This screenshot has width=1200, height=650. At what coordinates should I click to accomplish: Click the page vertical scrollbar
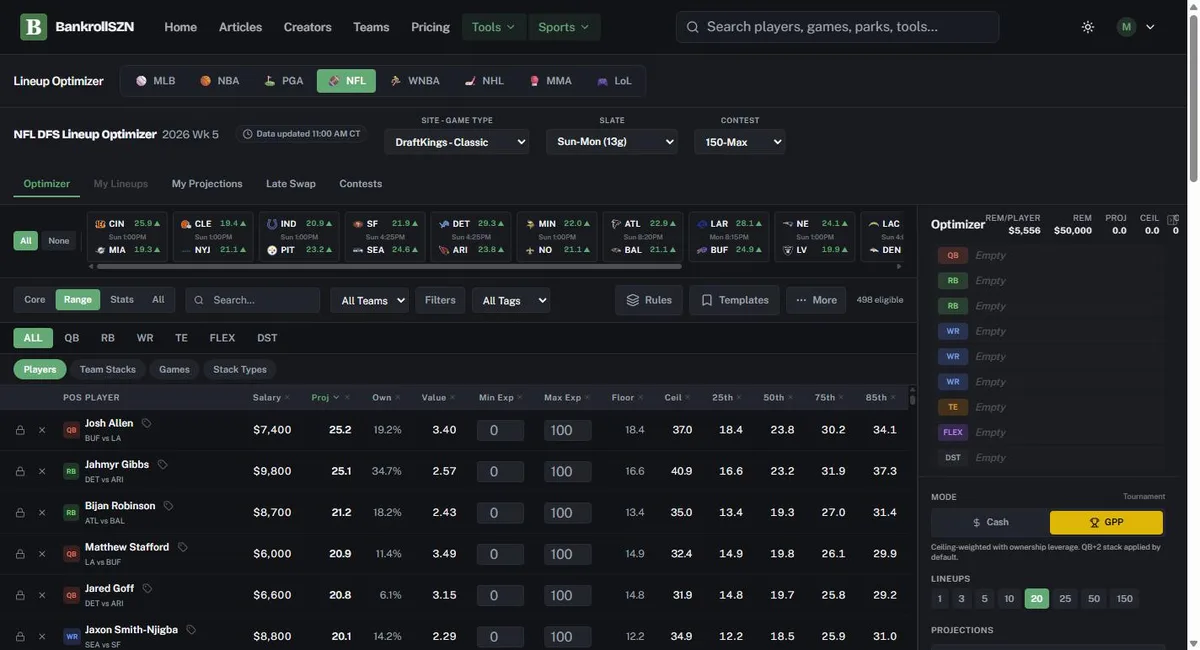point(1192,97)
